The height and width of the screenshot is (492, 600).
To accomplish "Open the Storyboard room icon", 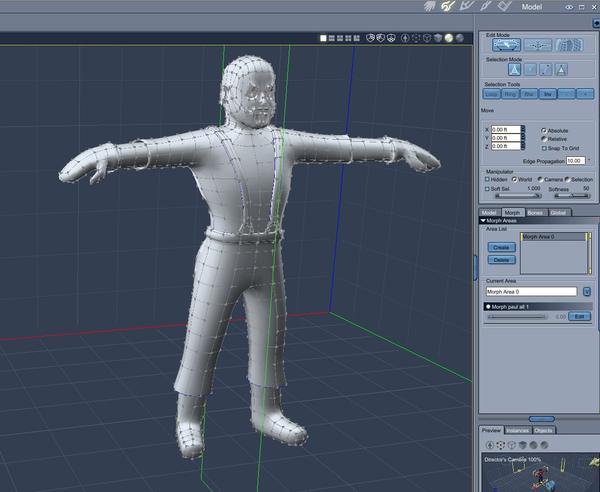I will tap(468, 6).
